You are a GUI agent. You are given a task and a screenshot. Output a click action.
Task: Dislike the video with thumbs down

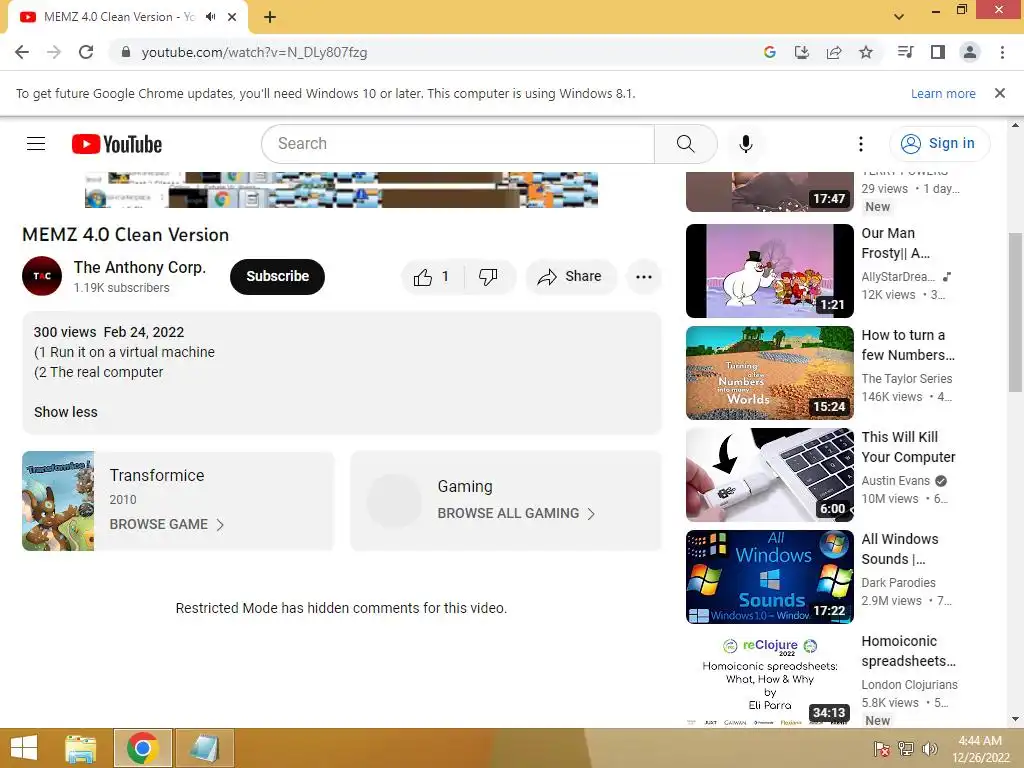(x=488, y=277)
